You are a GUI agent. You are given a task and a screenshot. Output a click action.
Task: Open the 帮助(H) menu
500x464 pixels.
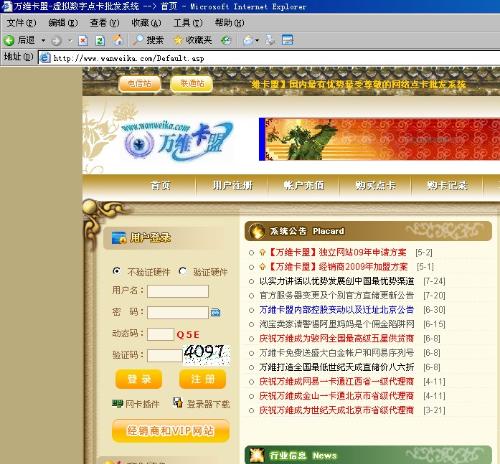tap(229, 23)
